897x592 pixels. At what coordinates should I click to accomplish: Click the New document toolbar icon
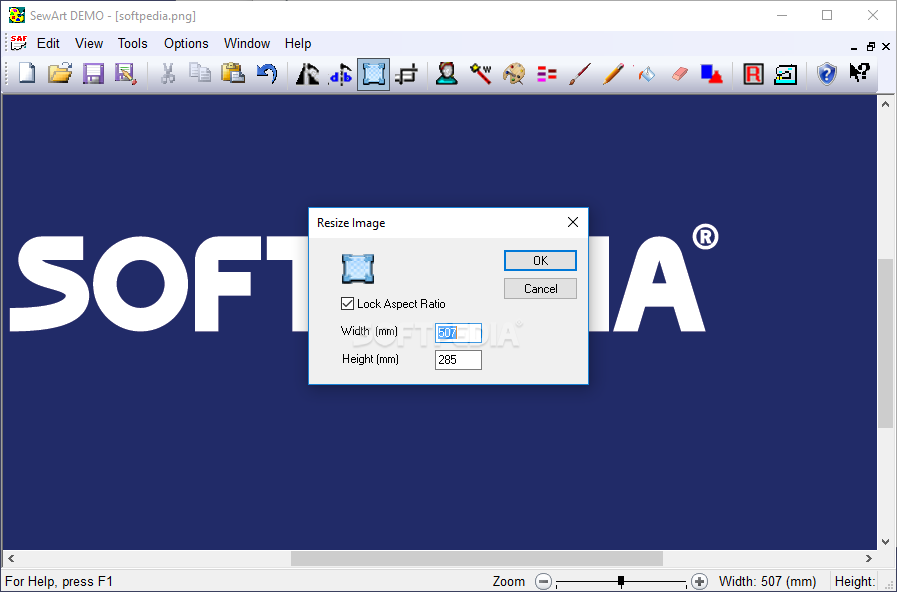click(27, 74)
